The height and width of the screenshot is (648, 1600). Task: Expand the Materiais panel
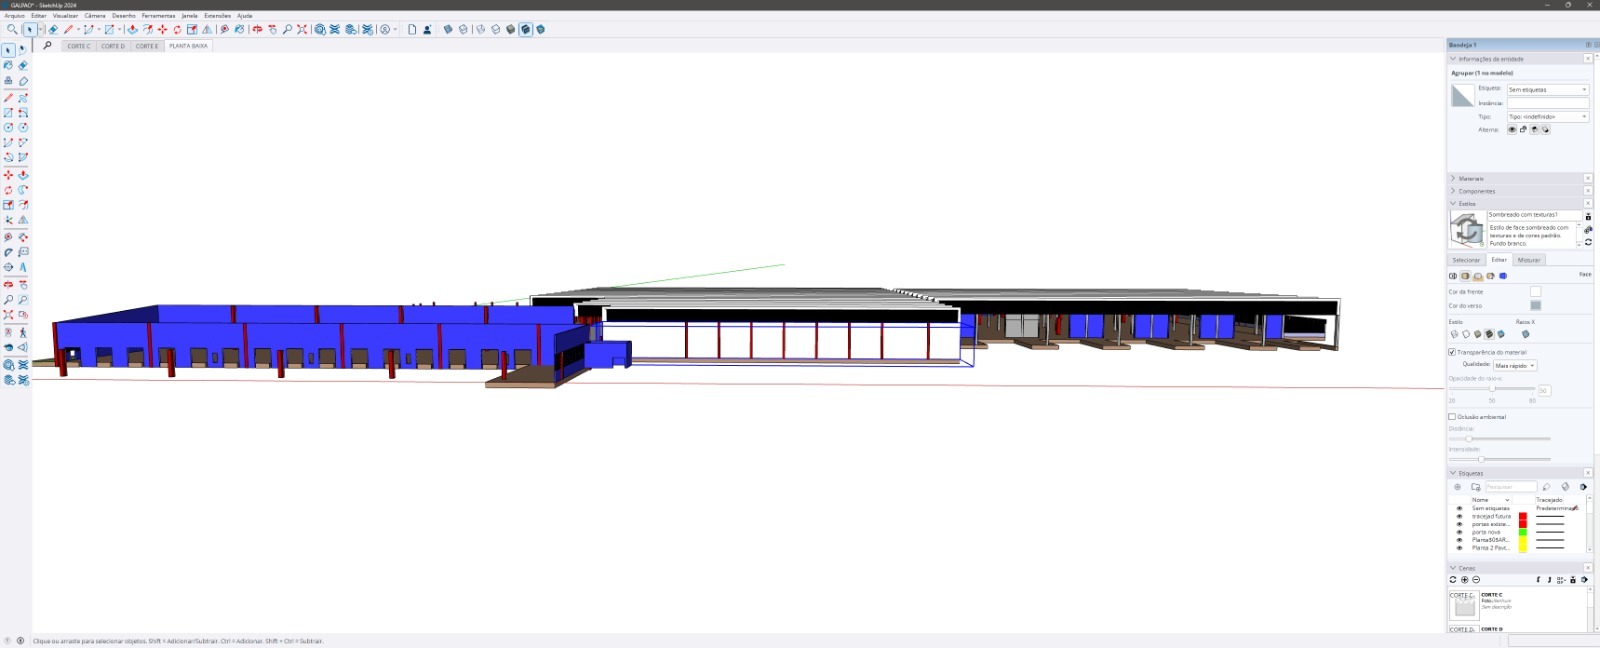[x=1471, y=178]
